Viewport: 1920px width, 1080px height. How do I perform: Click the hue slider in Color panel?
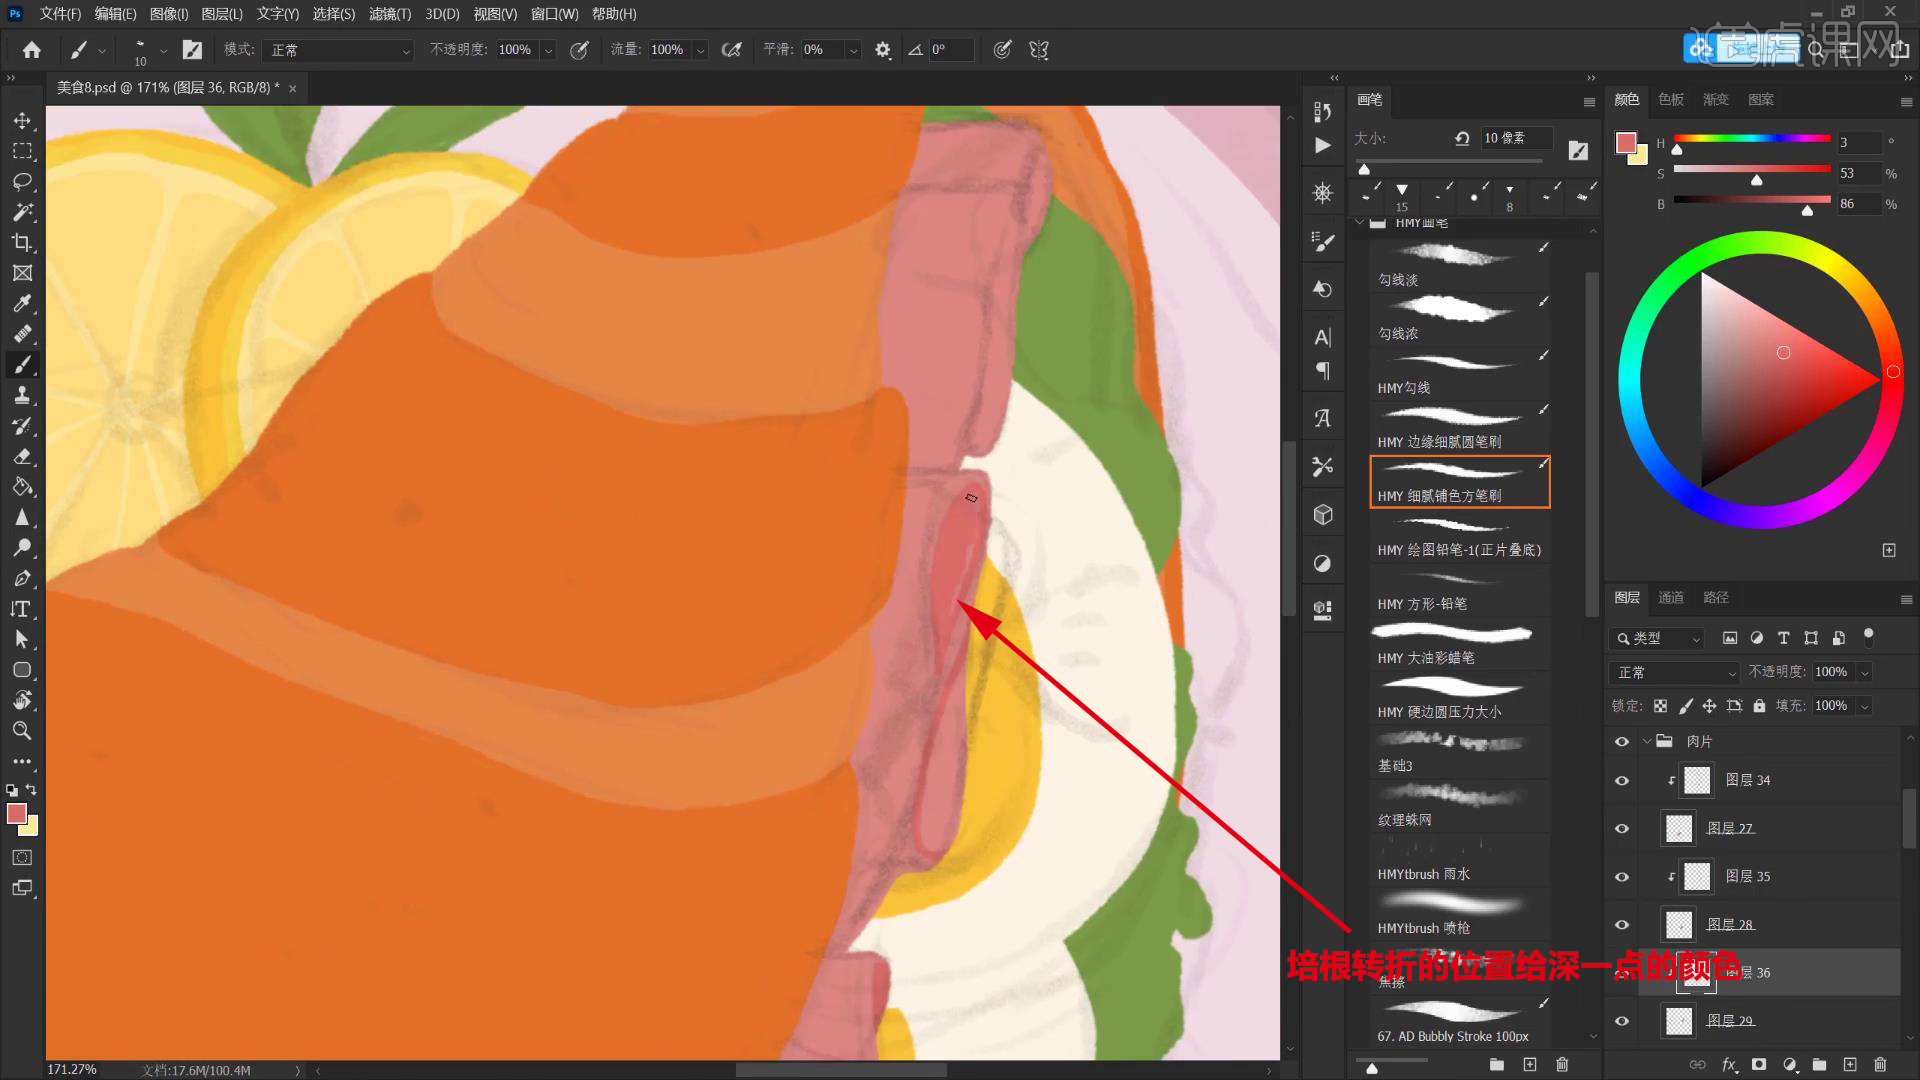(x=1752, y=139)
